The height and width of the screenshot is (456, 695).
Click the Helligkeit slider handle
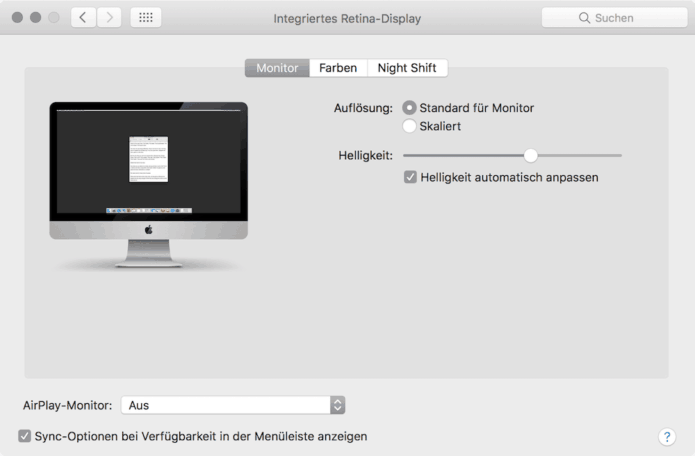tap(531, 155)
